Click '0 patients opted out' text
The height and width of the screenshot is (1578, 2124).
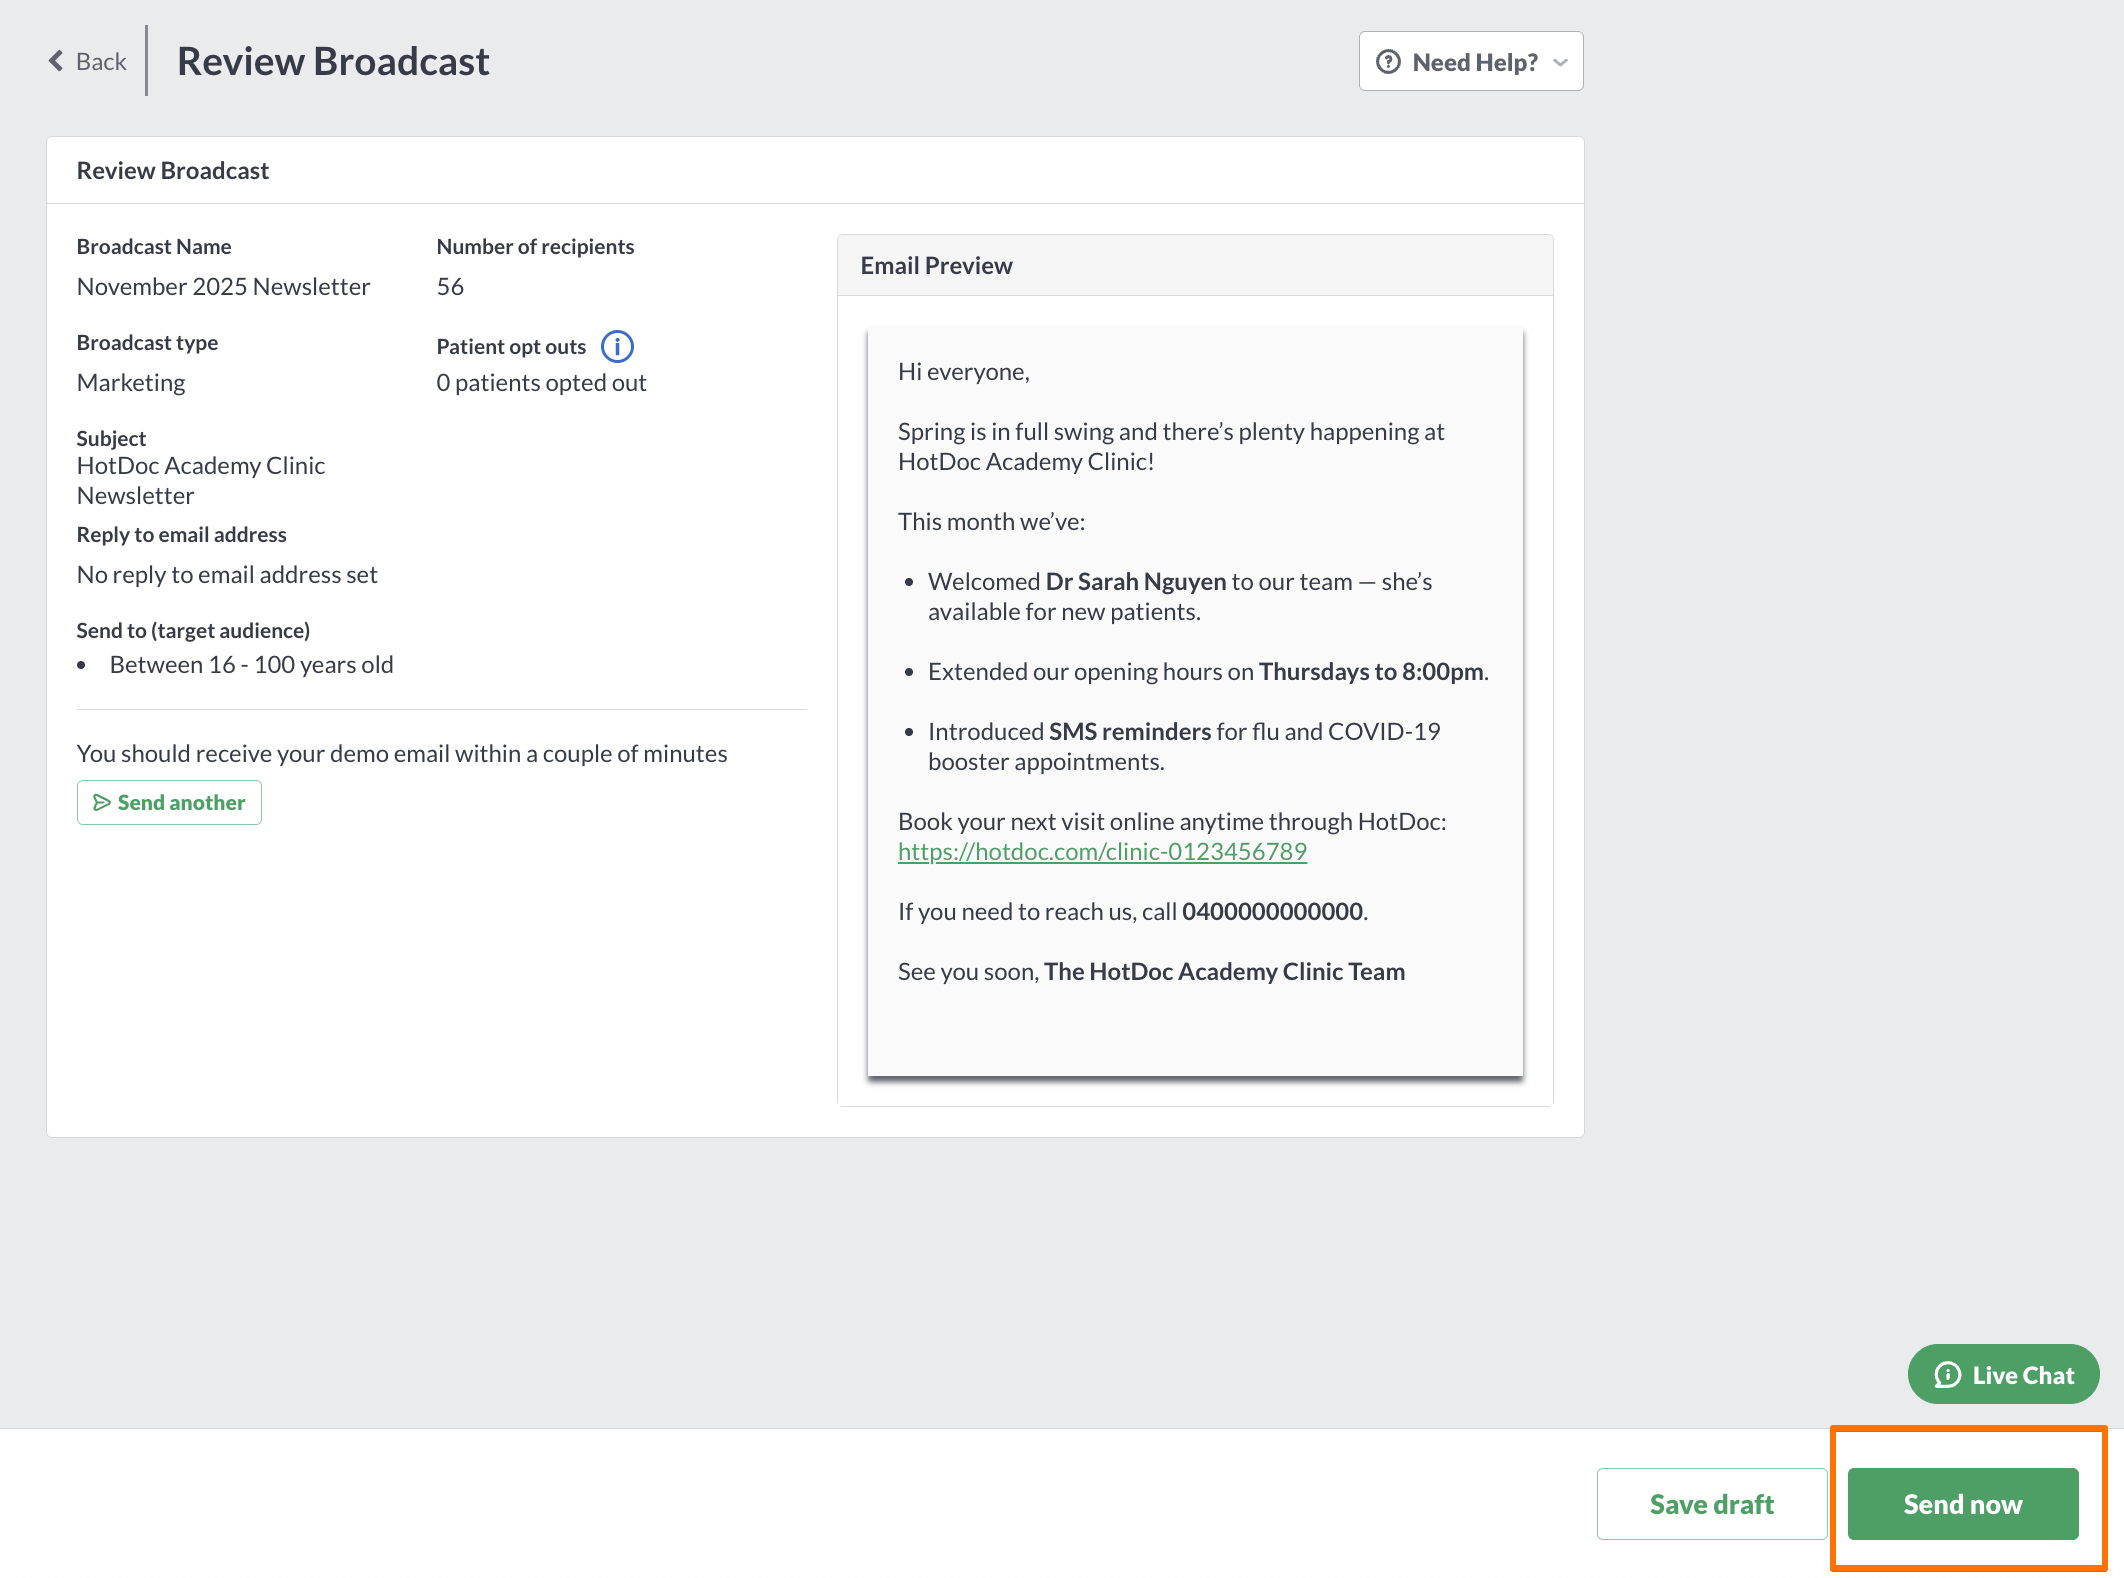coord(541,383)
